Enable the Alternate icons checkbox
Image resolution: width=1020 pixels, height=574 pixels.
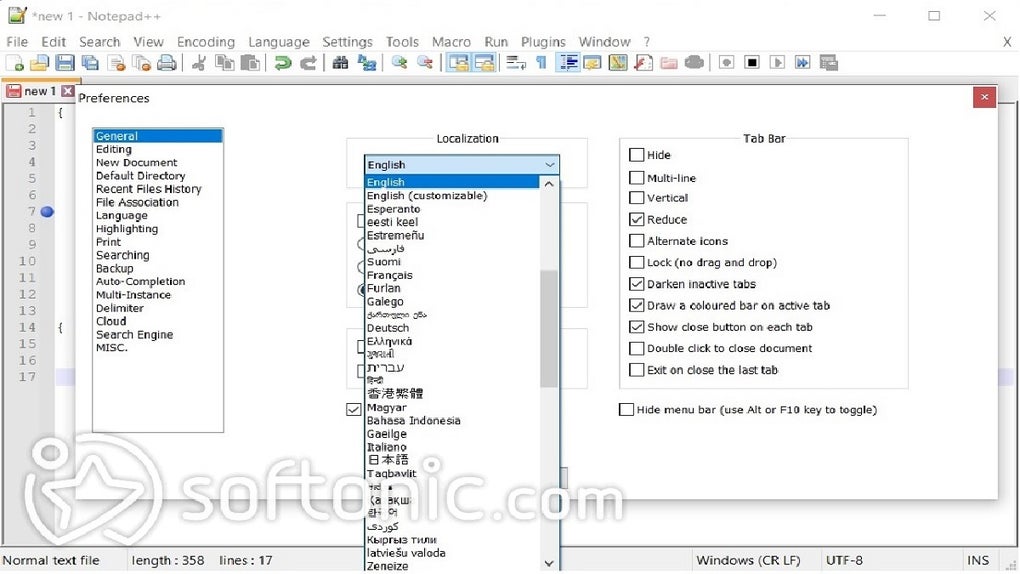(x=637, y=241)
